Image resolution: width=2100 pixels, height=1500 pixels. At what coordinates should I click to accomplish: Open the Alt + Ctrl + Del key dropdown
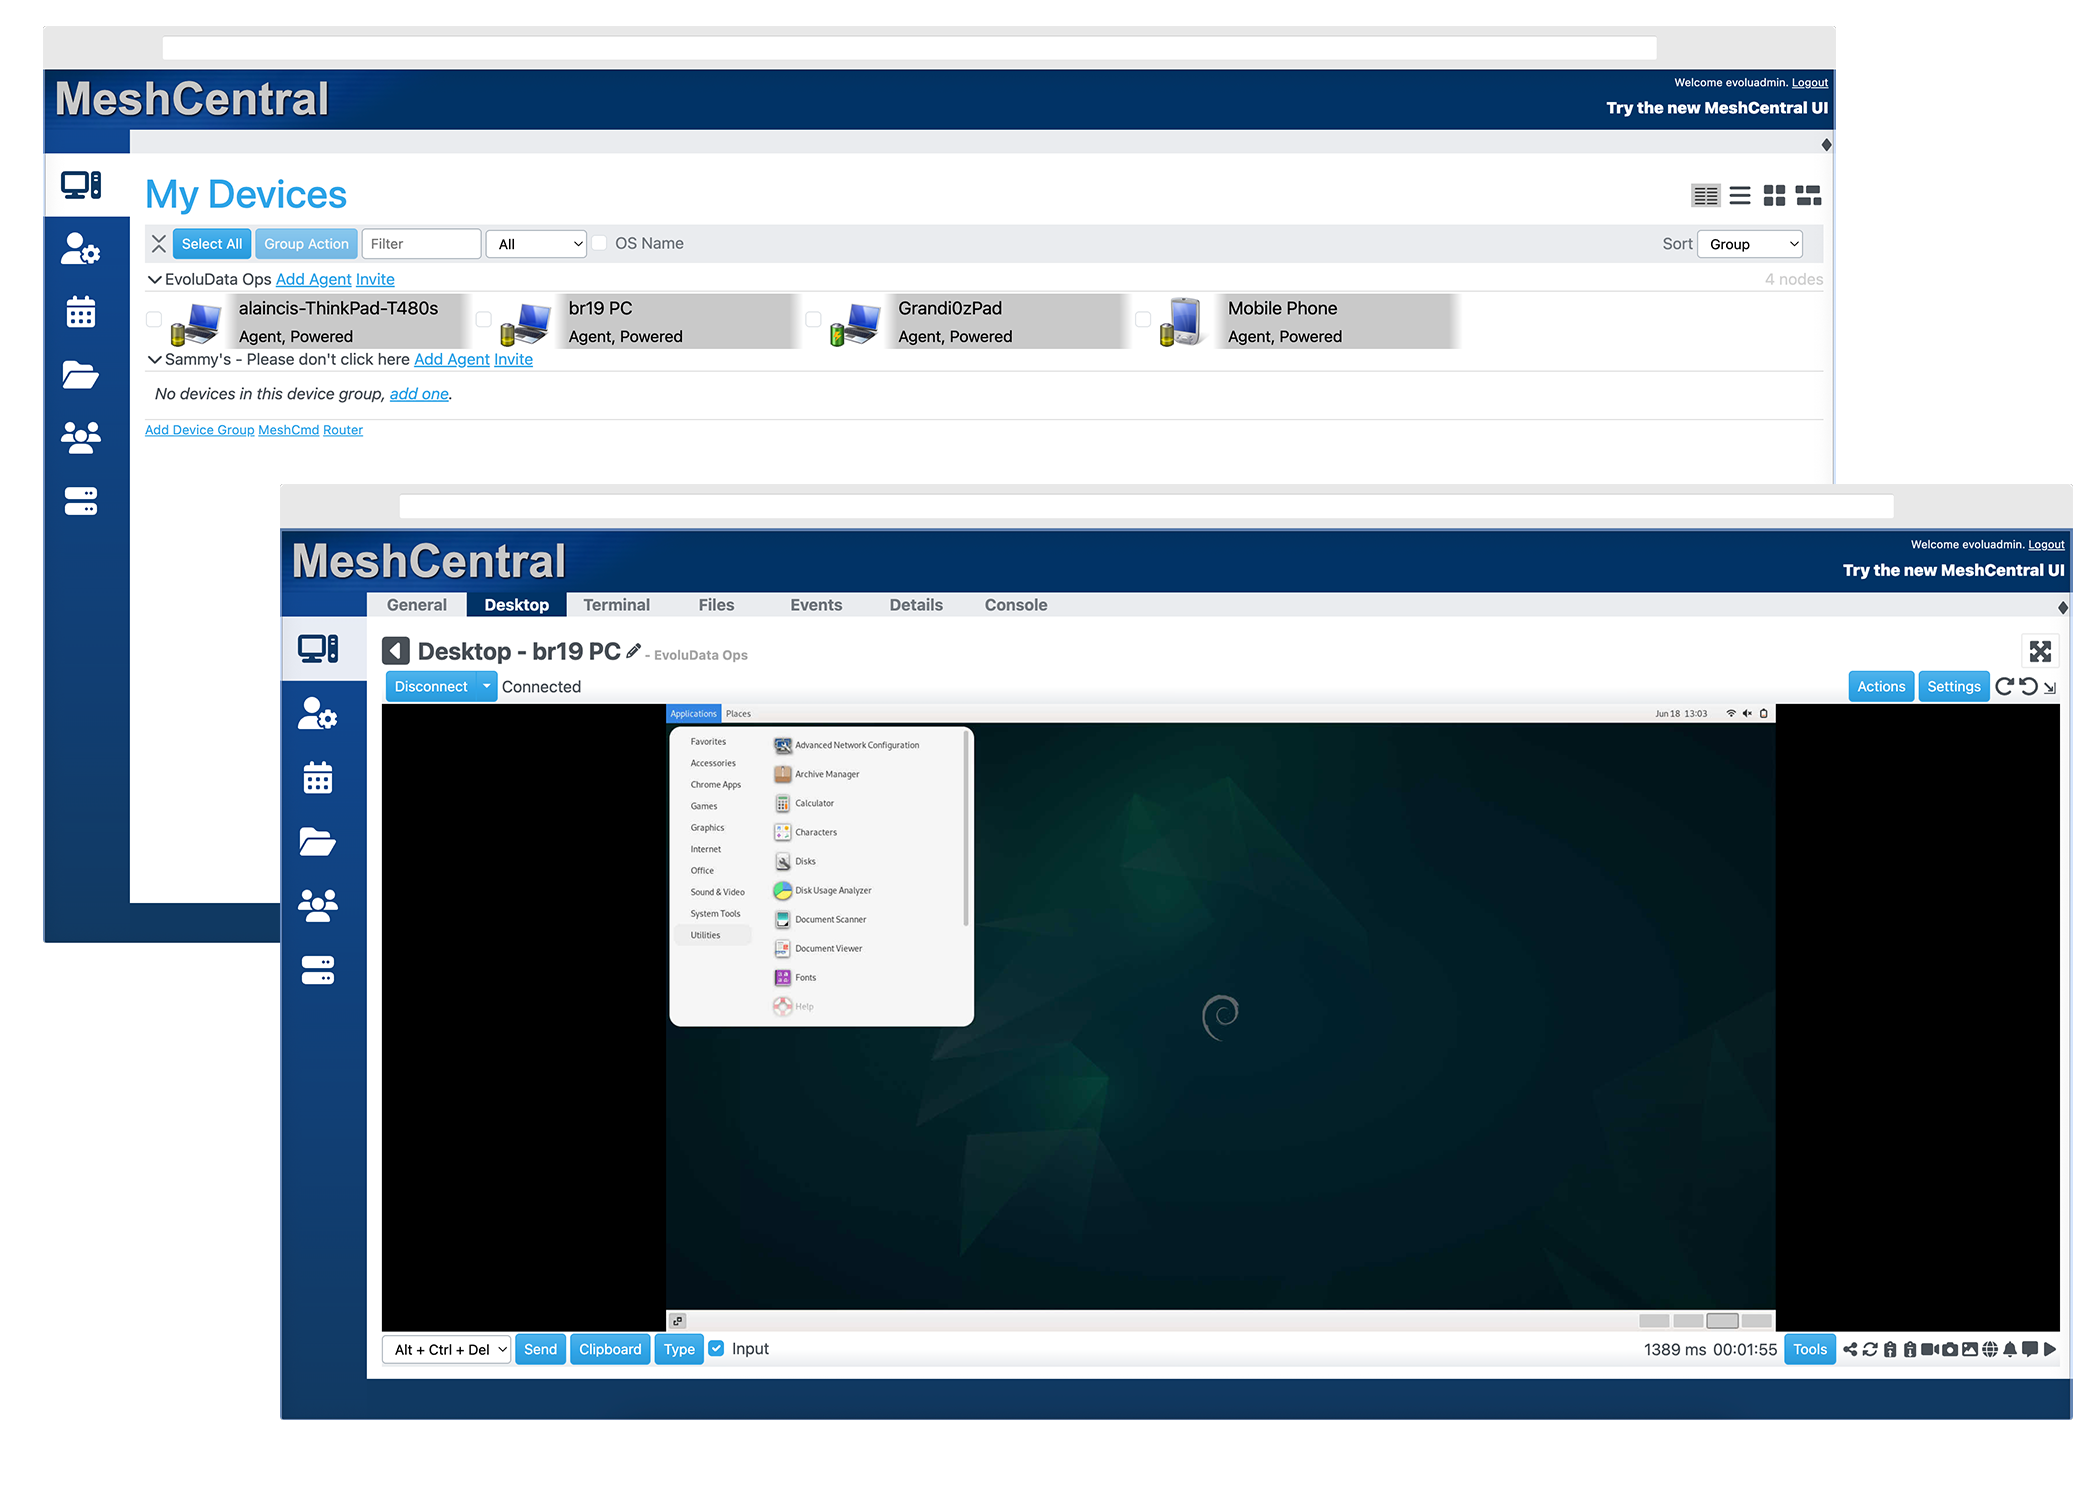pyautogui.click(x=446, y=1349)
